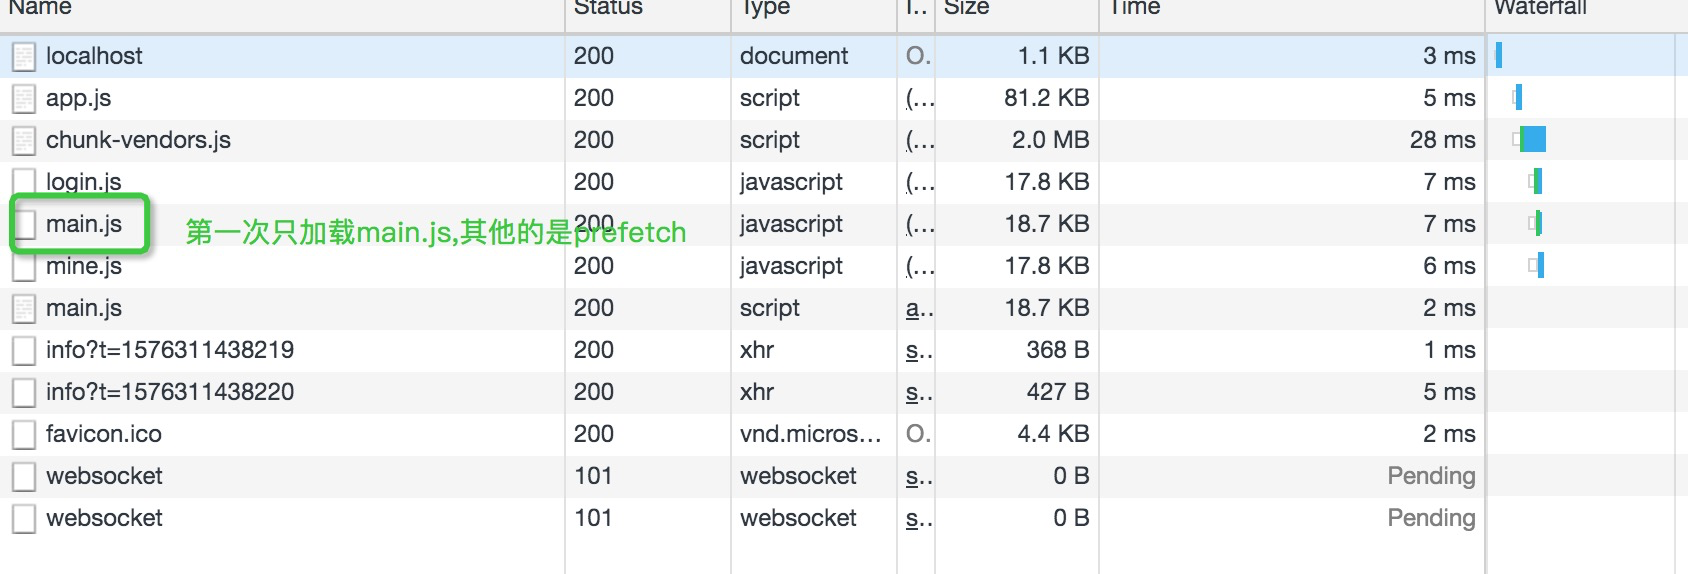1688x574 pixels.
Task: Click the chunk-vendors.js waterfall bar
Action: pos(1532,139)
